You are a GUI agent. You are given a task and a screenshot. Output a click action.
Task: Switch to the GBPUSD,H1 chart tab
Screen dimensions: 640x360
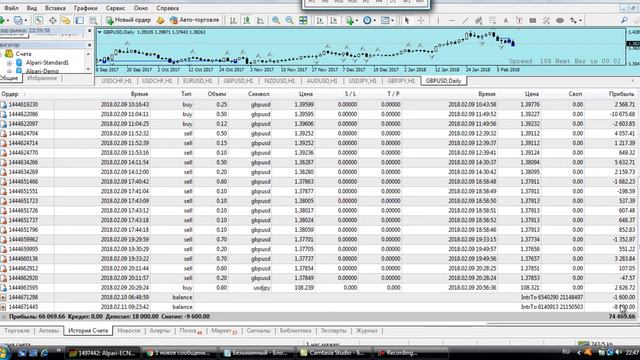tap(238, 81)
